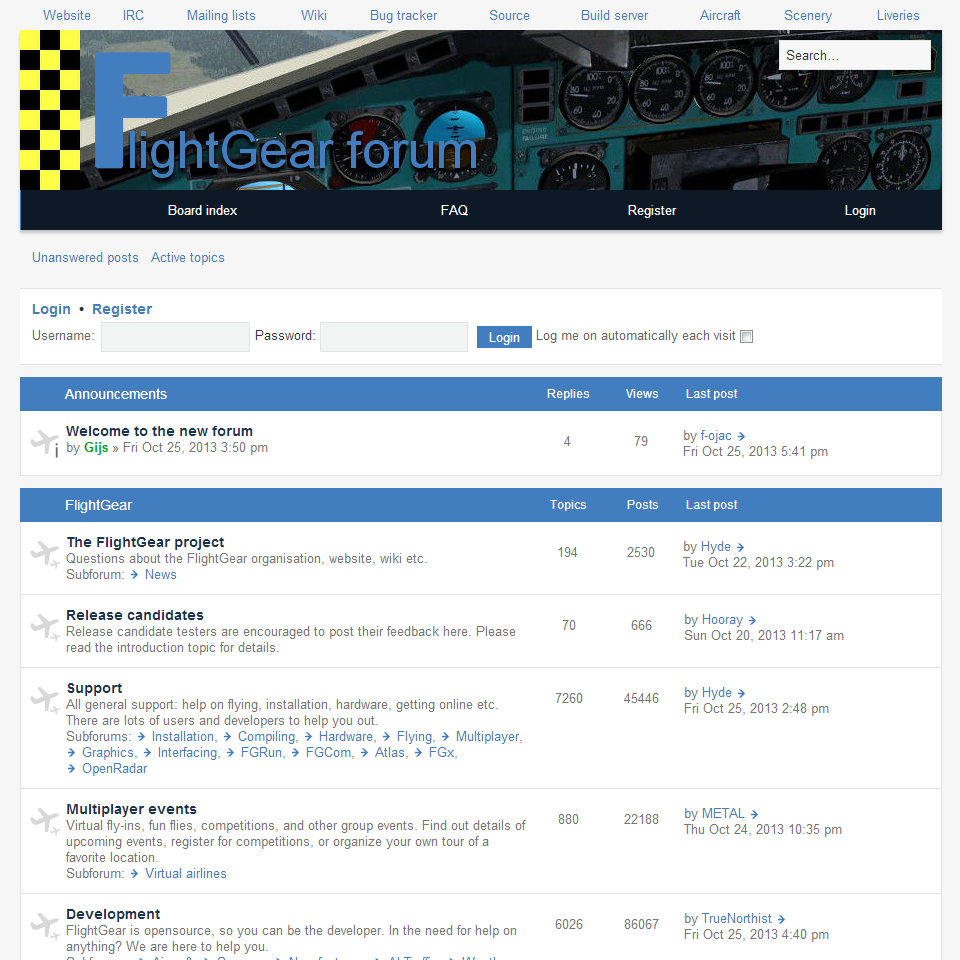Open the Source top link
Image resolution: width=960 pixels, height=960 pixels.
click(x=509, y=15)
